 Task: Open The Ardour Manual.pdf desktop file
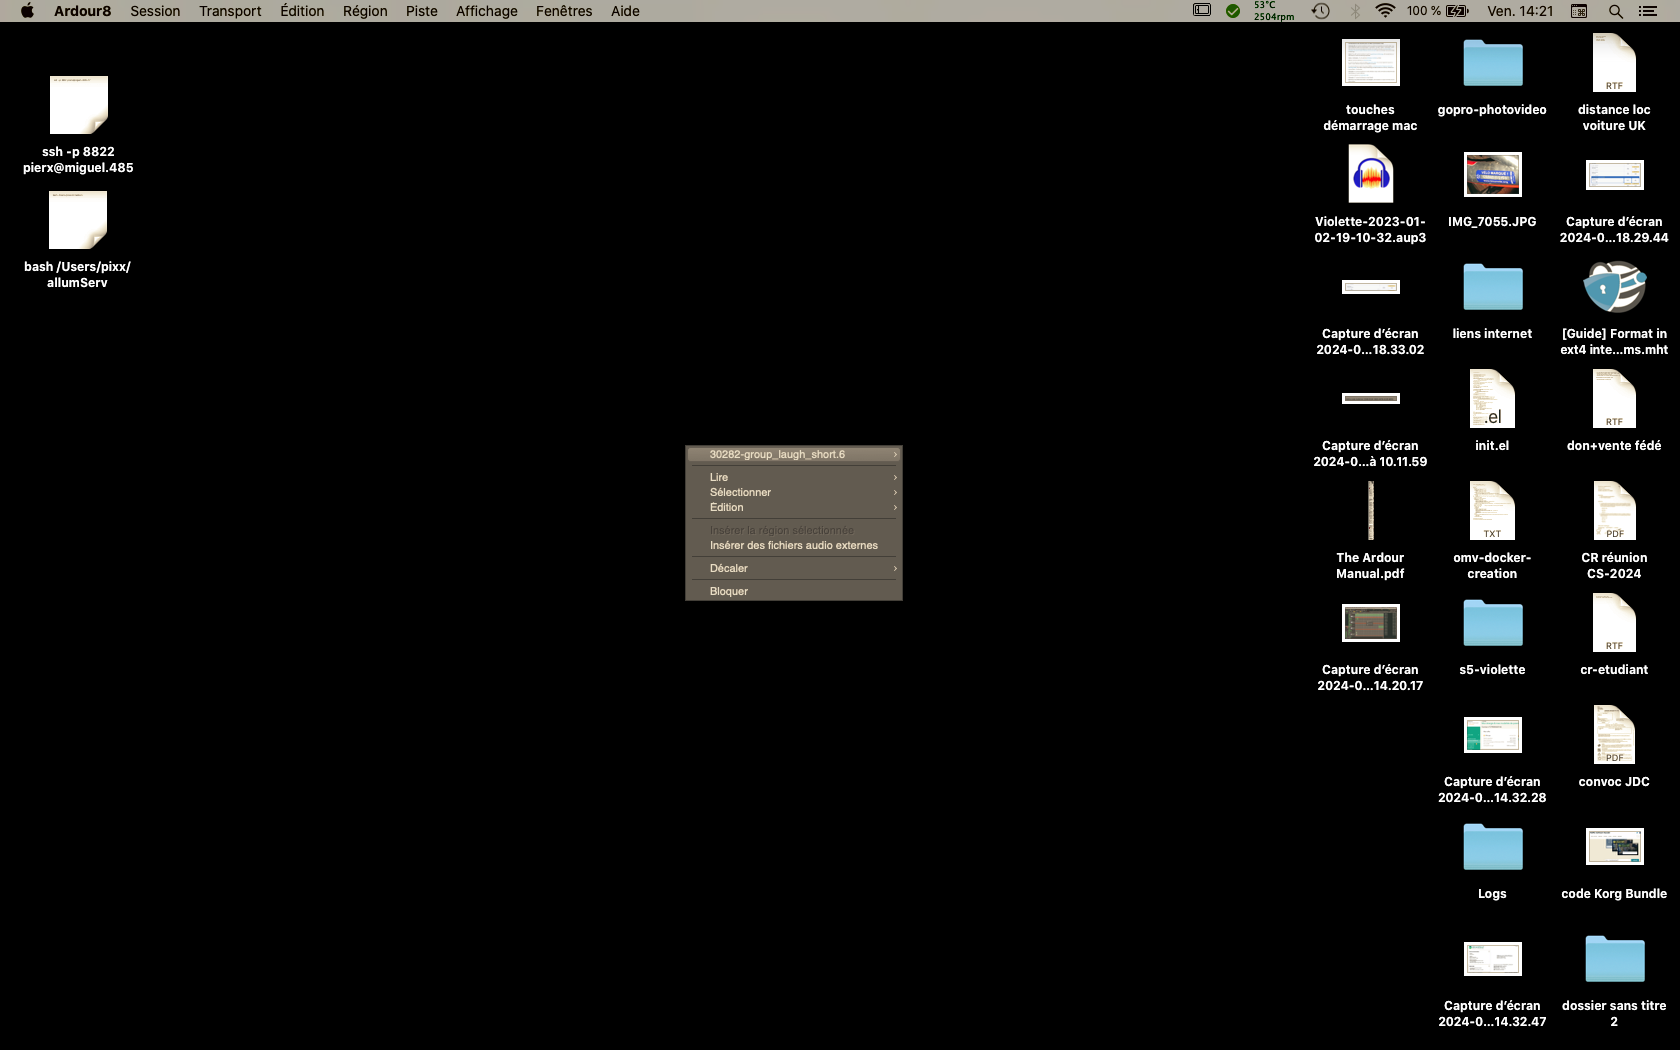[1370, 511]
